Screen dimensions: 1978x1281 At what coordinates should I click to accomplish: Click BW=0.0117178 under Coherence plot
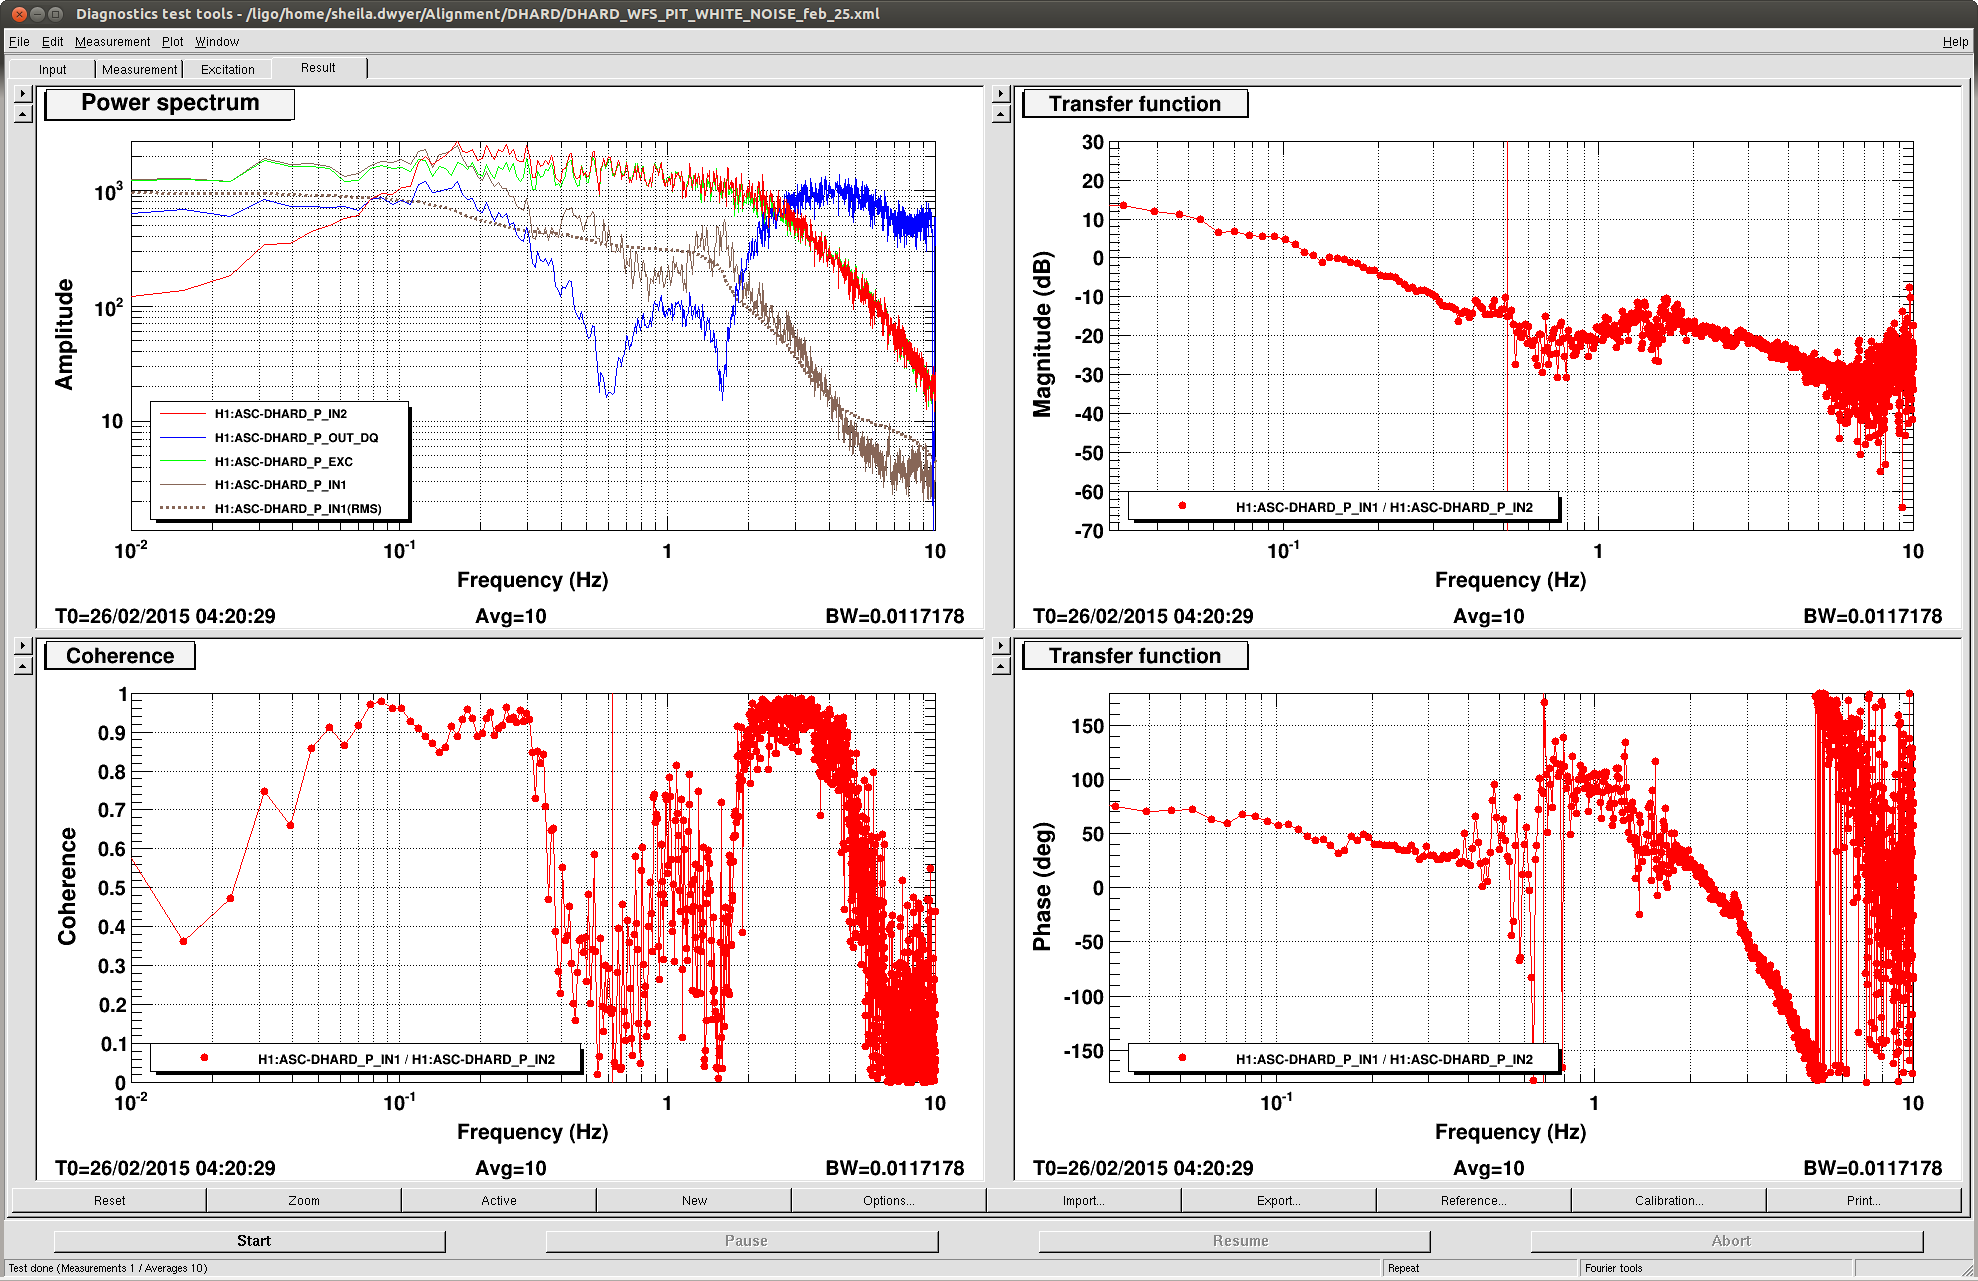click(x=895, y=1168)
